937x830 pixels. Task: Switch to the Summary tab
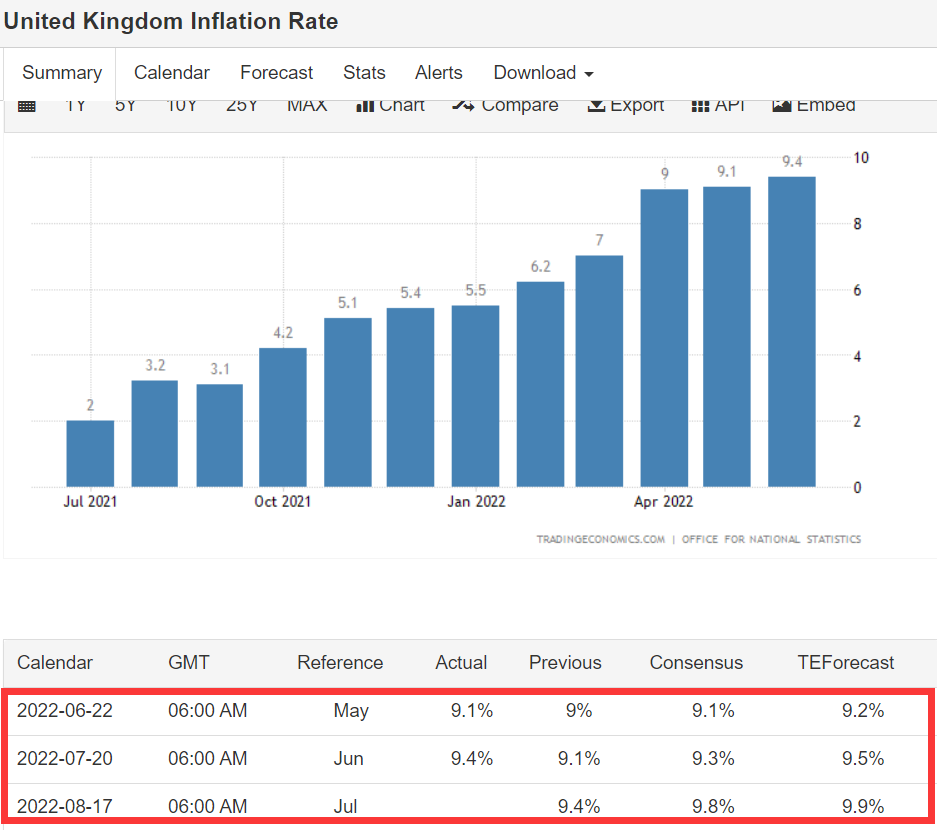[x=62, y=73]
